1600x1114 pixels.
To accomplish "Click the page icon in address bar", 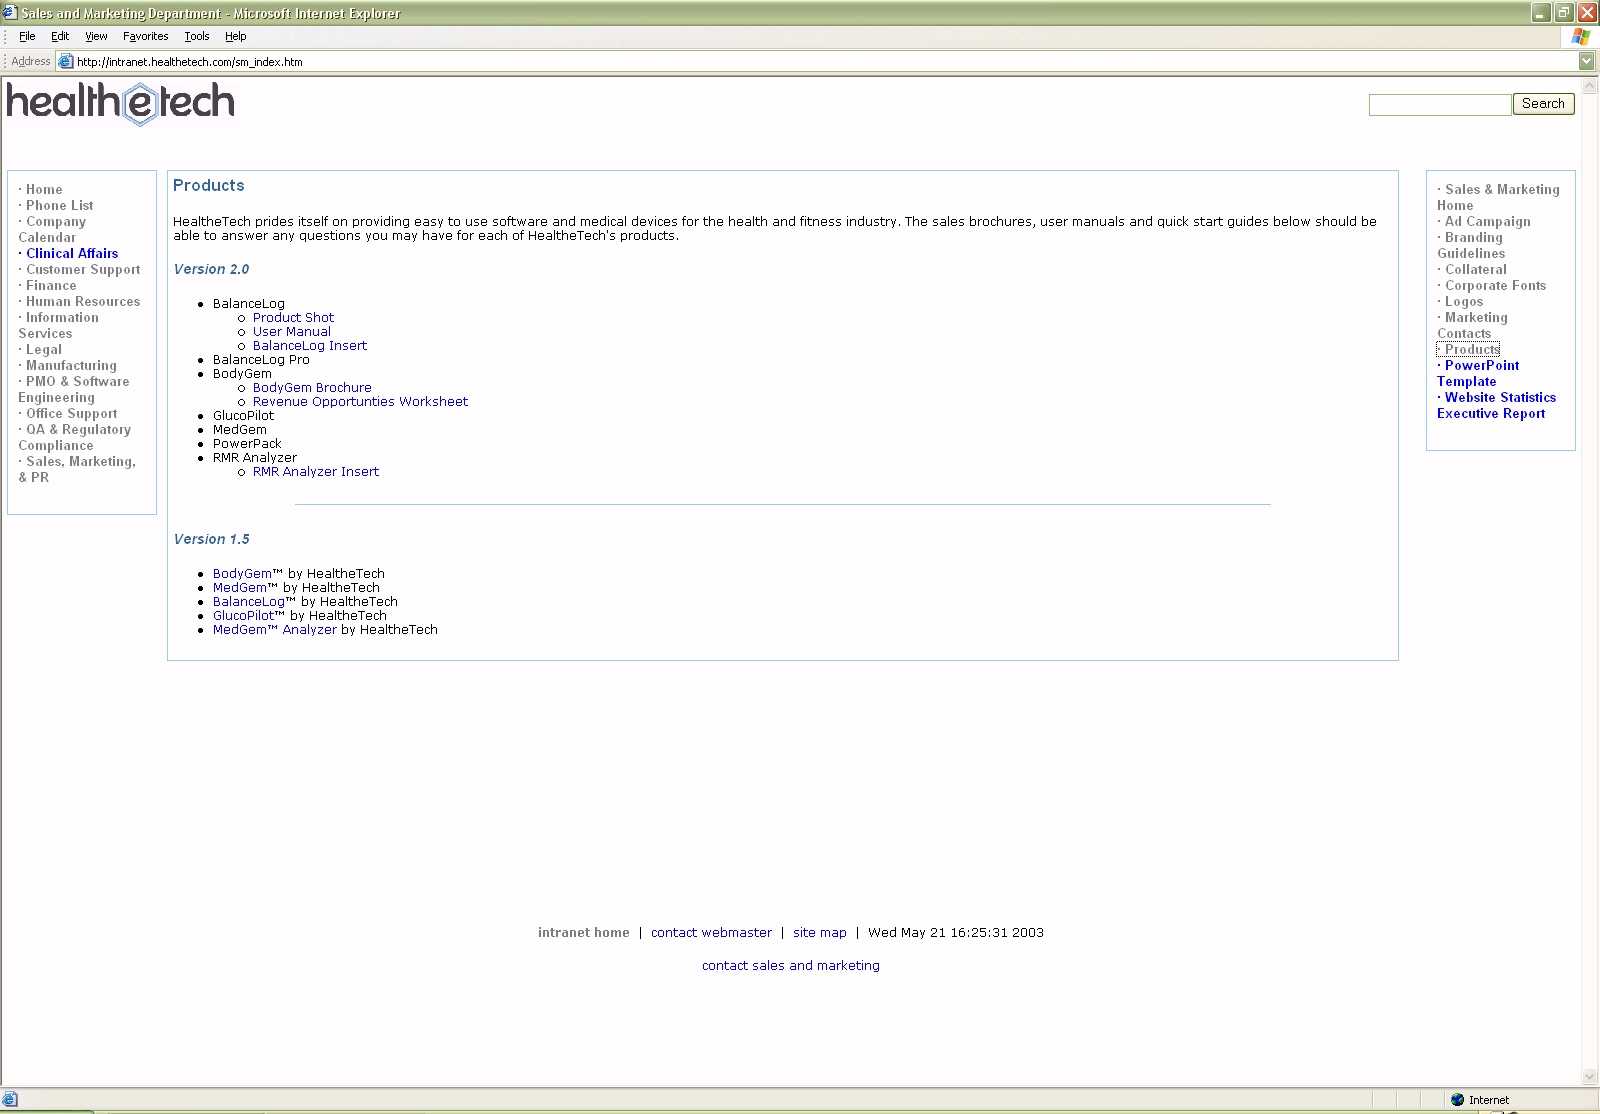I will point(66,61).
